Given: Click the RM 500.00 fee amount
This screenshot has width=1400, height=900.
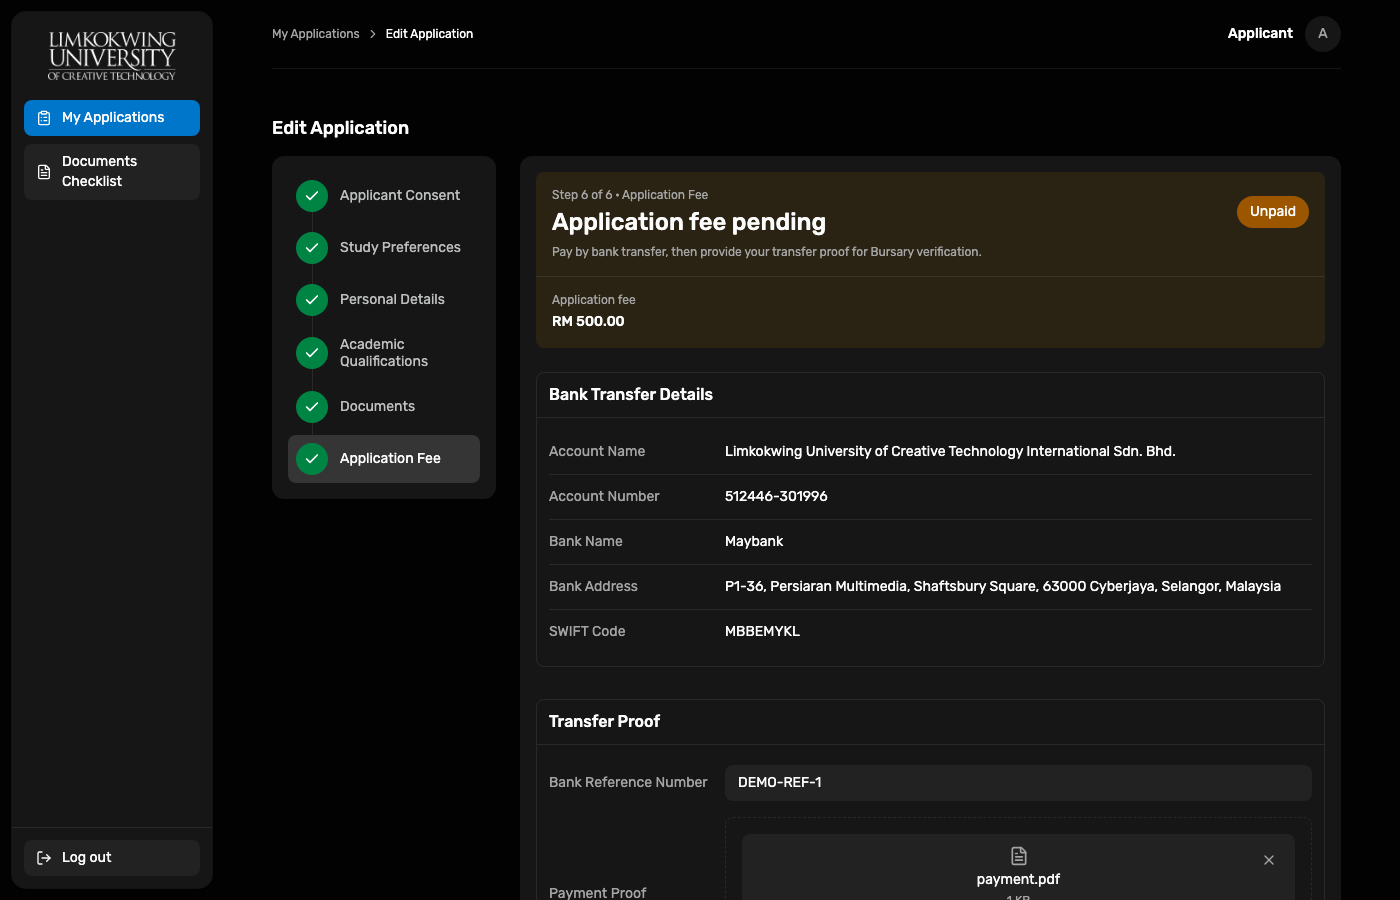Looking at the screenshot, I should click(588, 322).
